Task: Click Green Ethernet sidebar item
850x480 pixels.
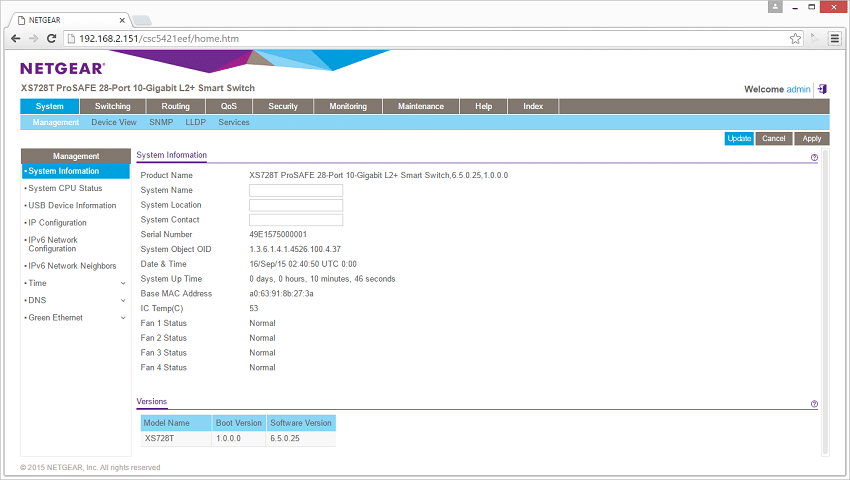Action: pyautogui.click(x=55, y=318)
